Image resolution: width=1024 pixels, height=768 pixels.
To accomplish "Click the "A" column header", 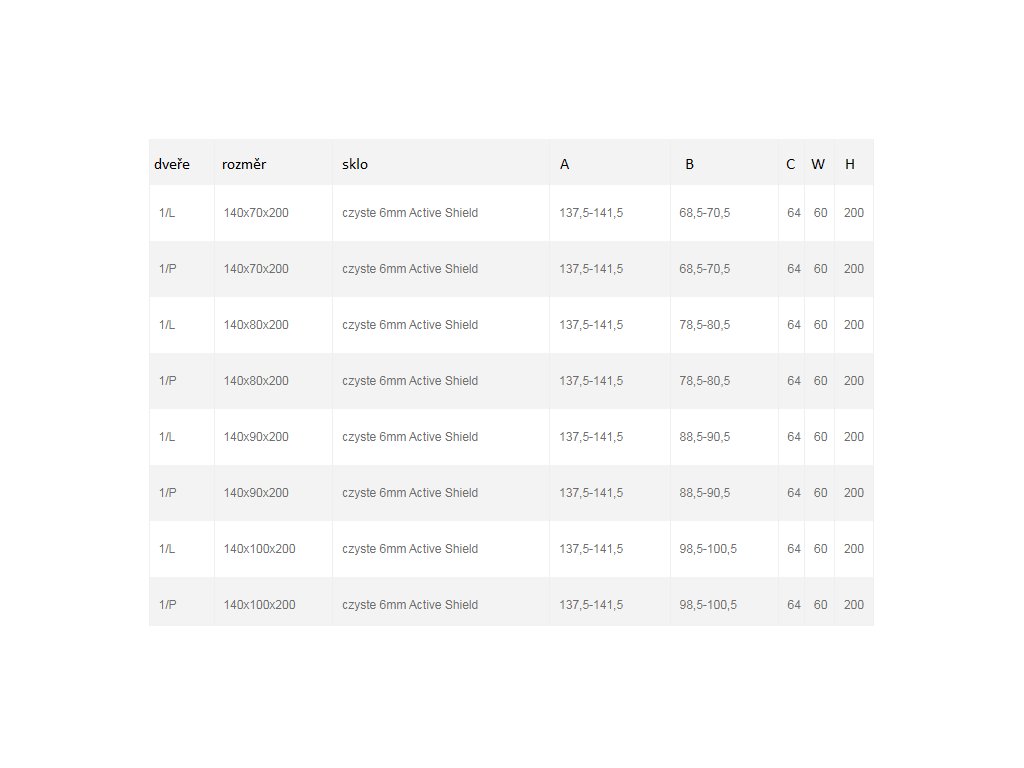I will (565, 164).
